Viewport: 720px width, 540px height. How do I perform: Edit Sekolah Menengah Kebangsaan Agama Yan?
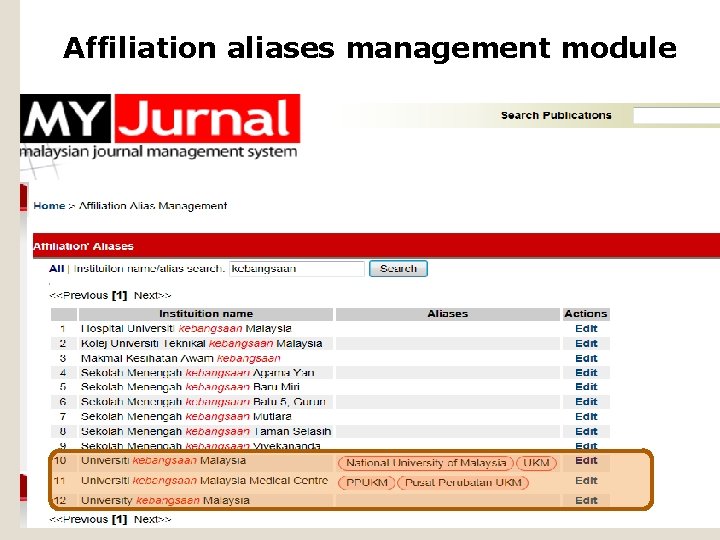(586, 372)
